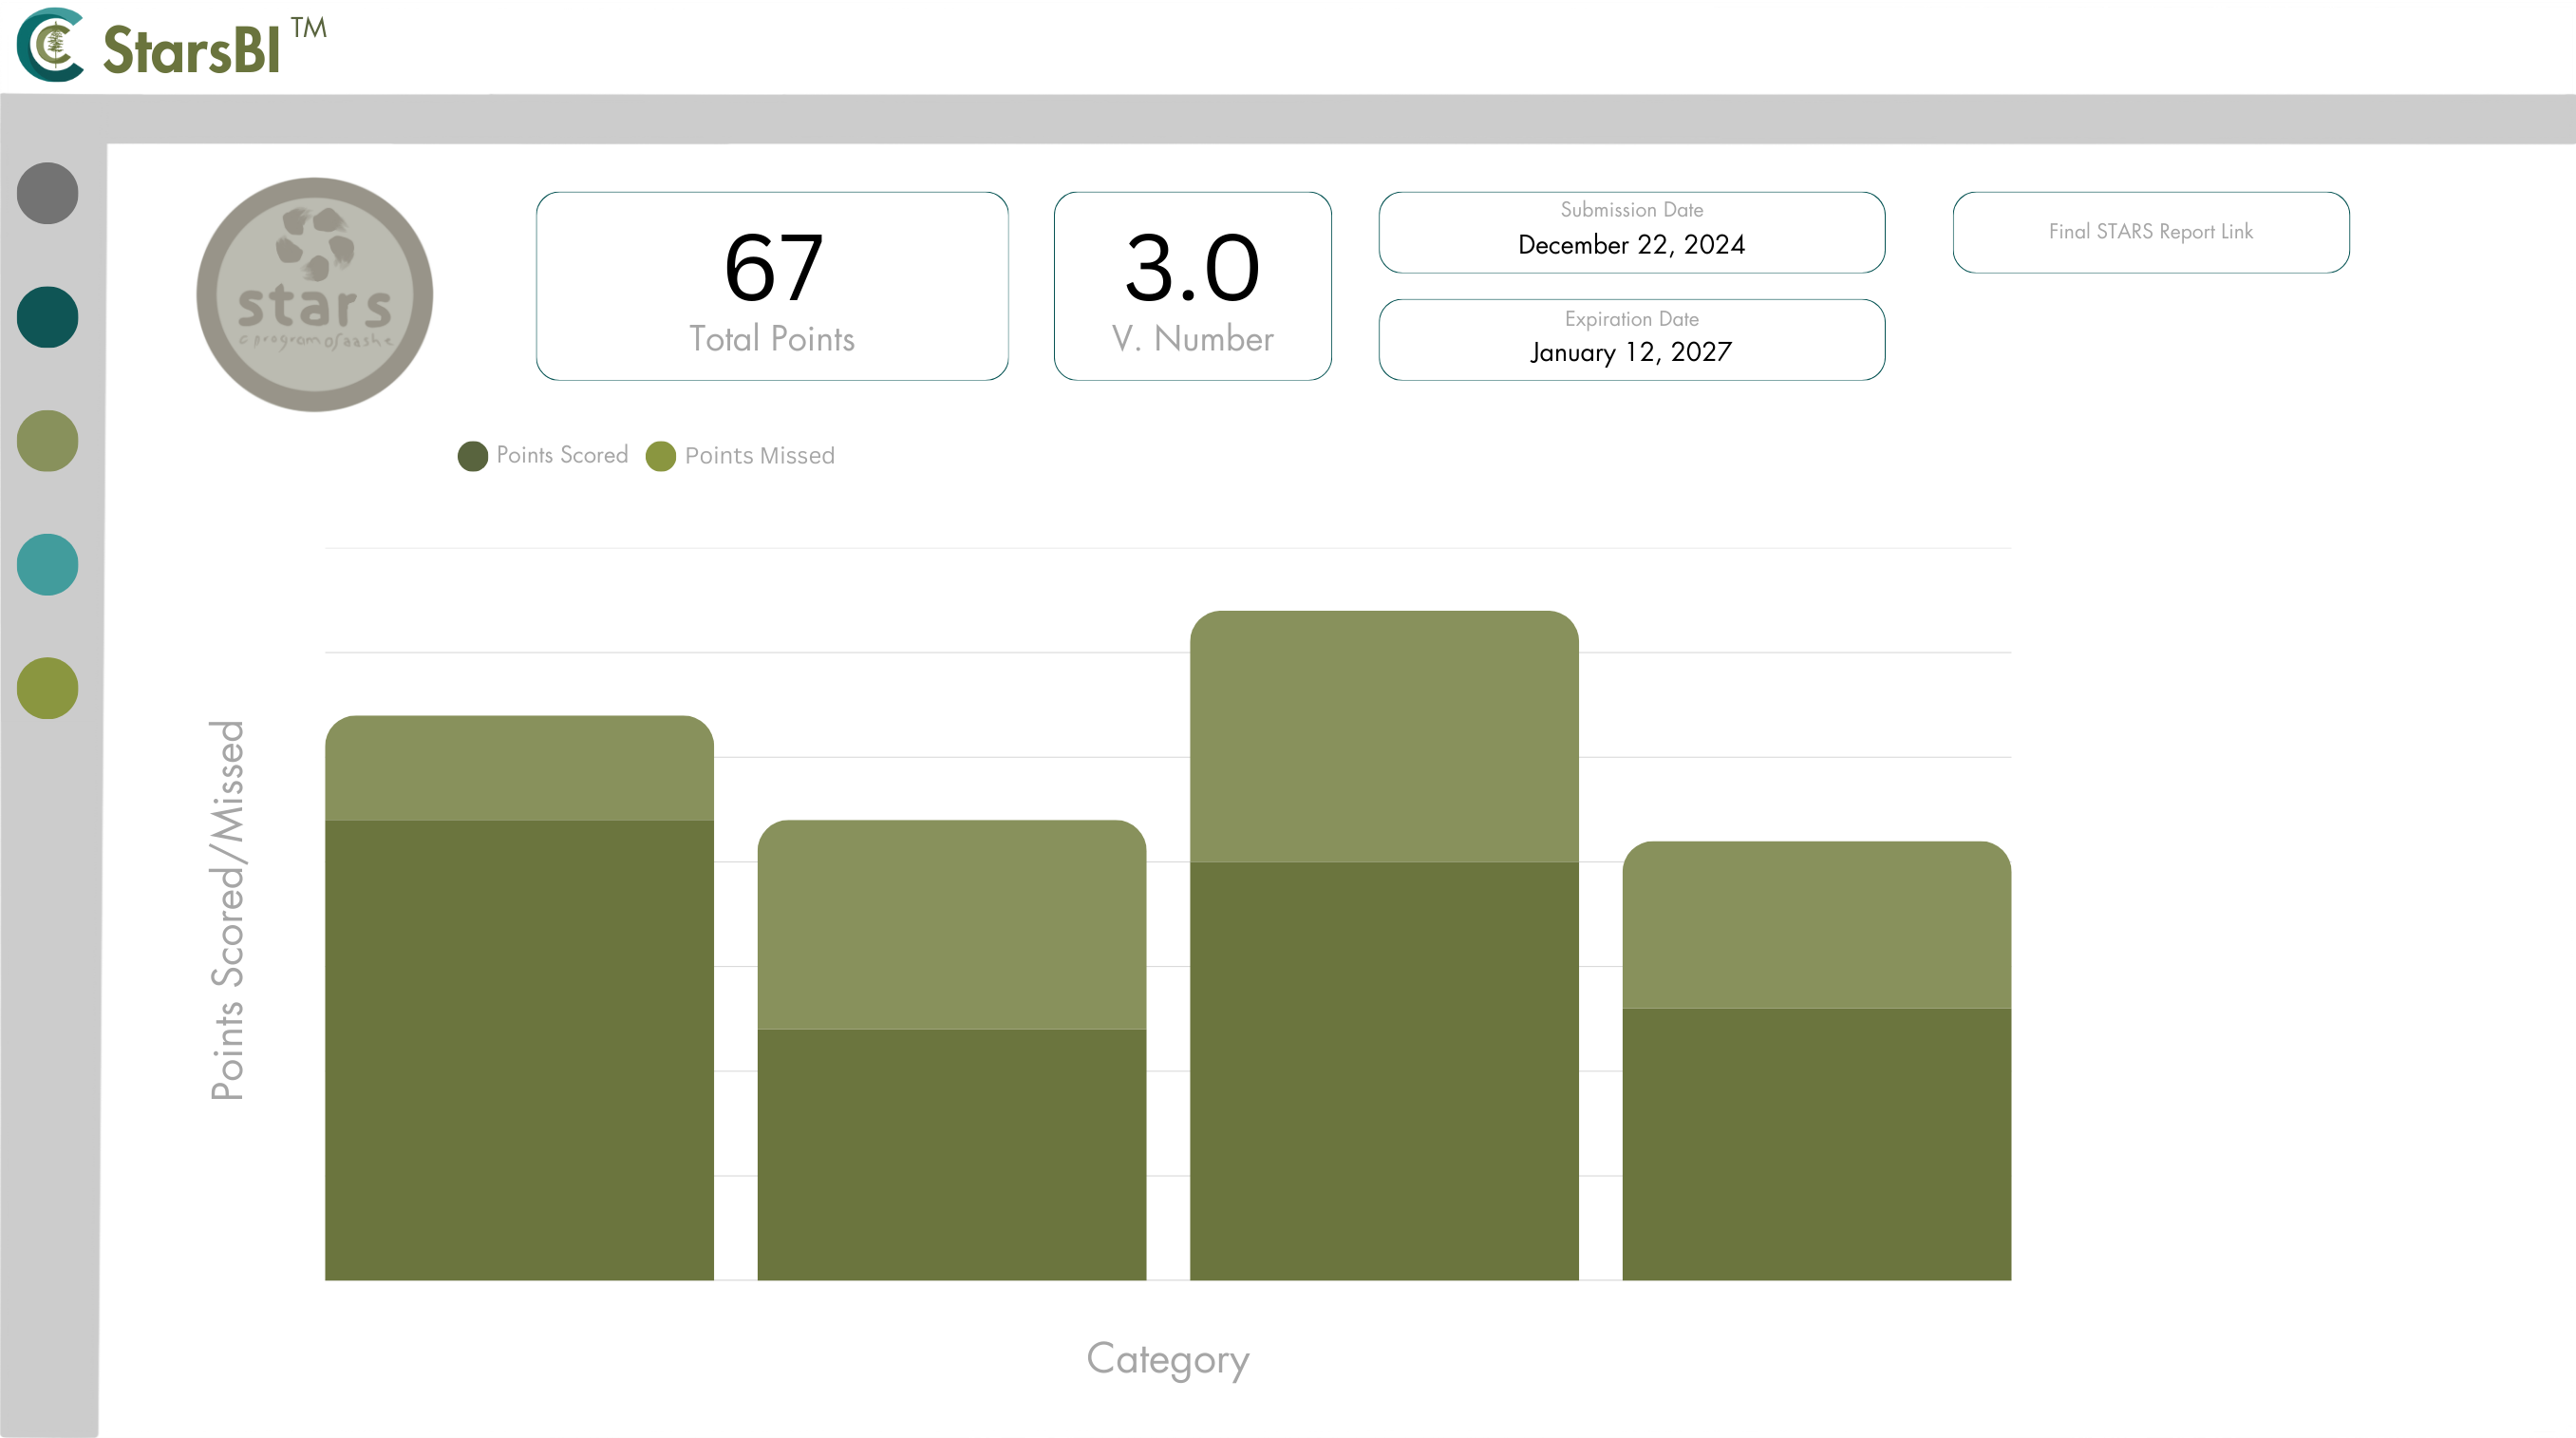Screen dimensions: 2576x1438
Task: Select the Submission Date card
Action: (1631, 232)
